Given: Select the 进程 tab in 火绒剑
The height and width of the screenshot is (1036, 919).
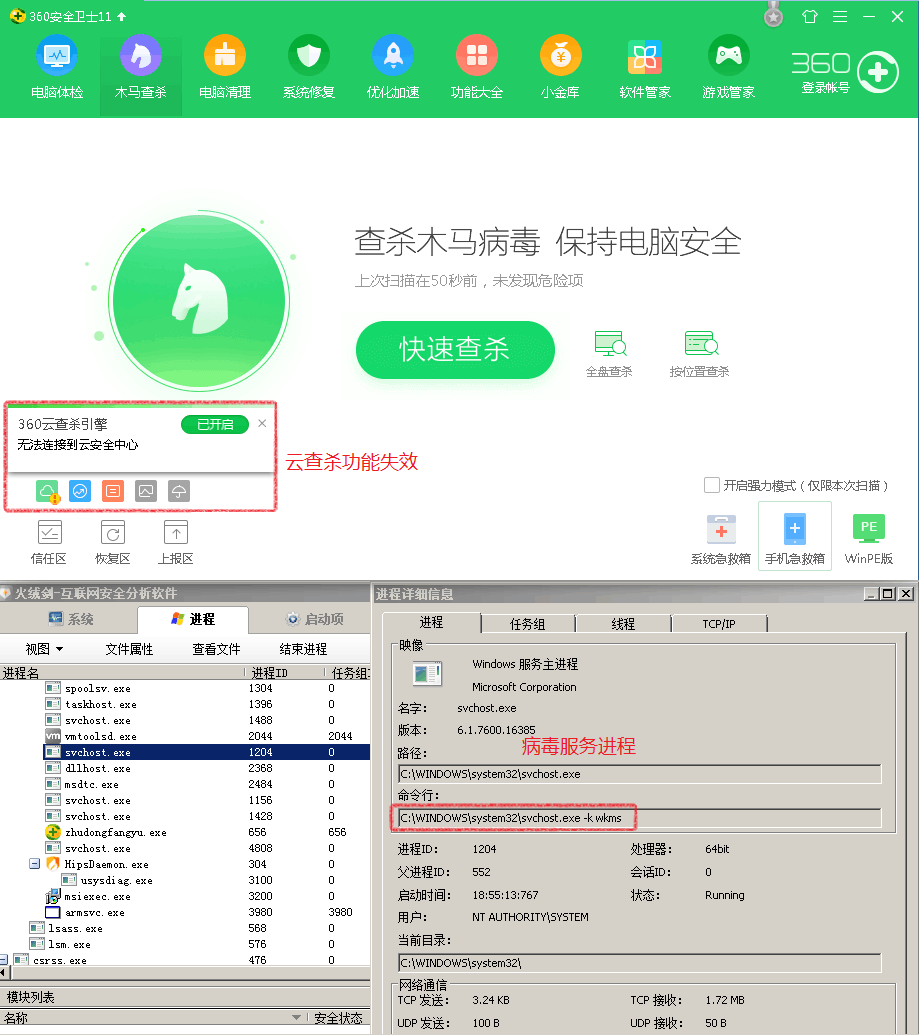Looking at the screenshot, I should [x=193, y=619].
